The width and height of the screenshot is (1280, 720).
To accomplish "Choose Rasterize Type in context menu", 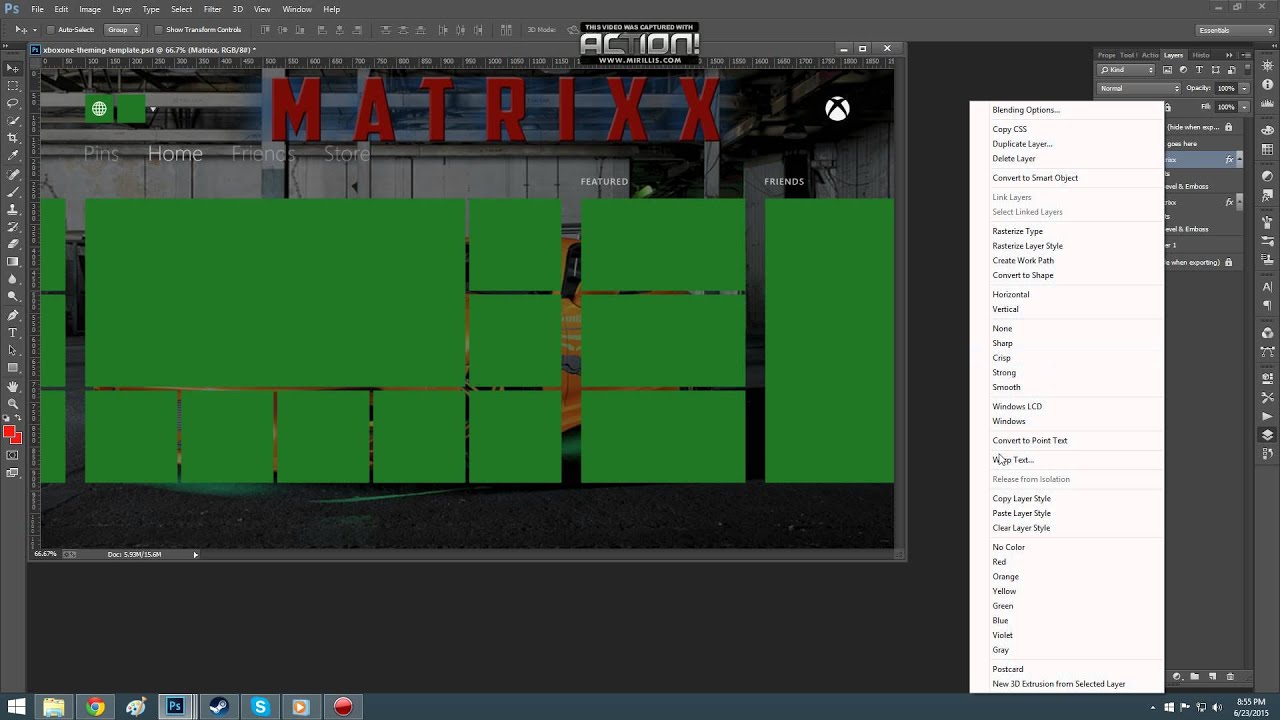I will click(x=1017, y=231).
